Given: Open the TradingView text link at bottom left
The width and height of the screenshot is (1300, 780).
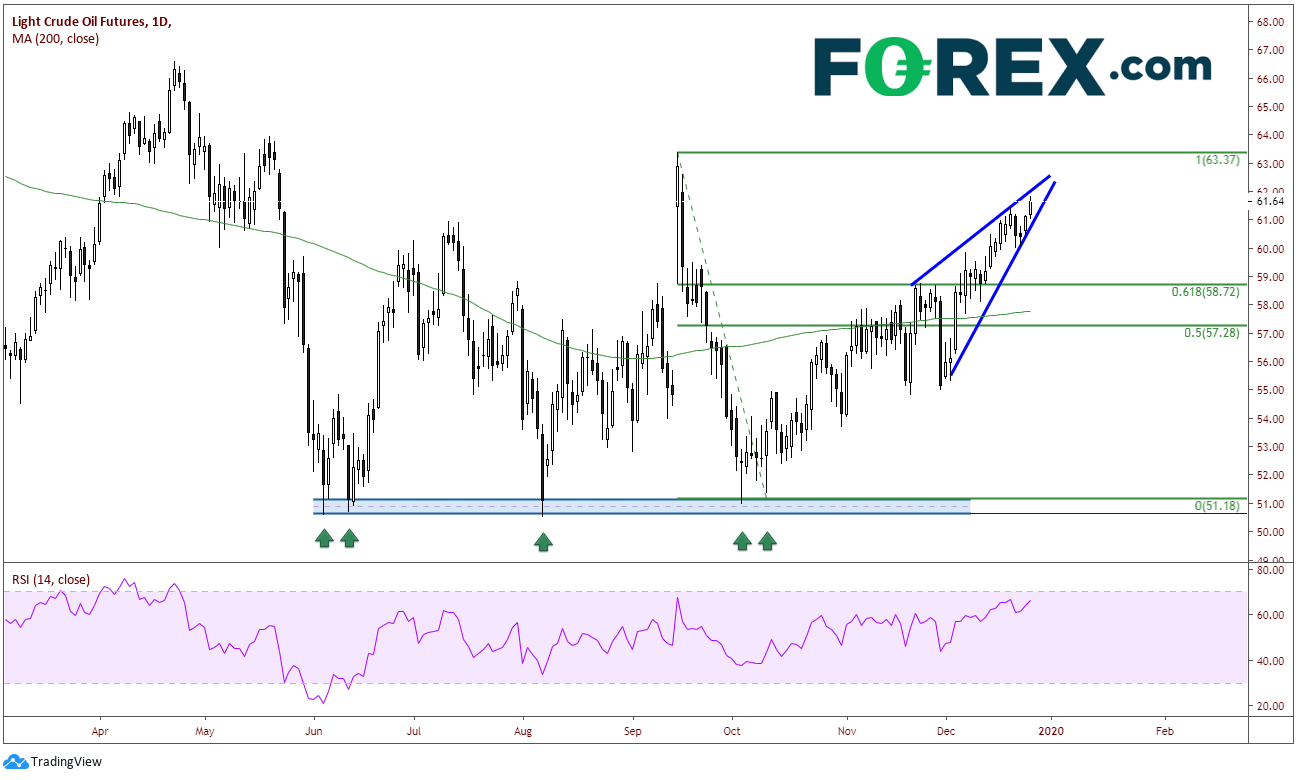Looking at the screenshot, I should tap(66, 762).
